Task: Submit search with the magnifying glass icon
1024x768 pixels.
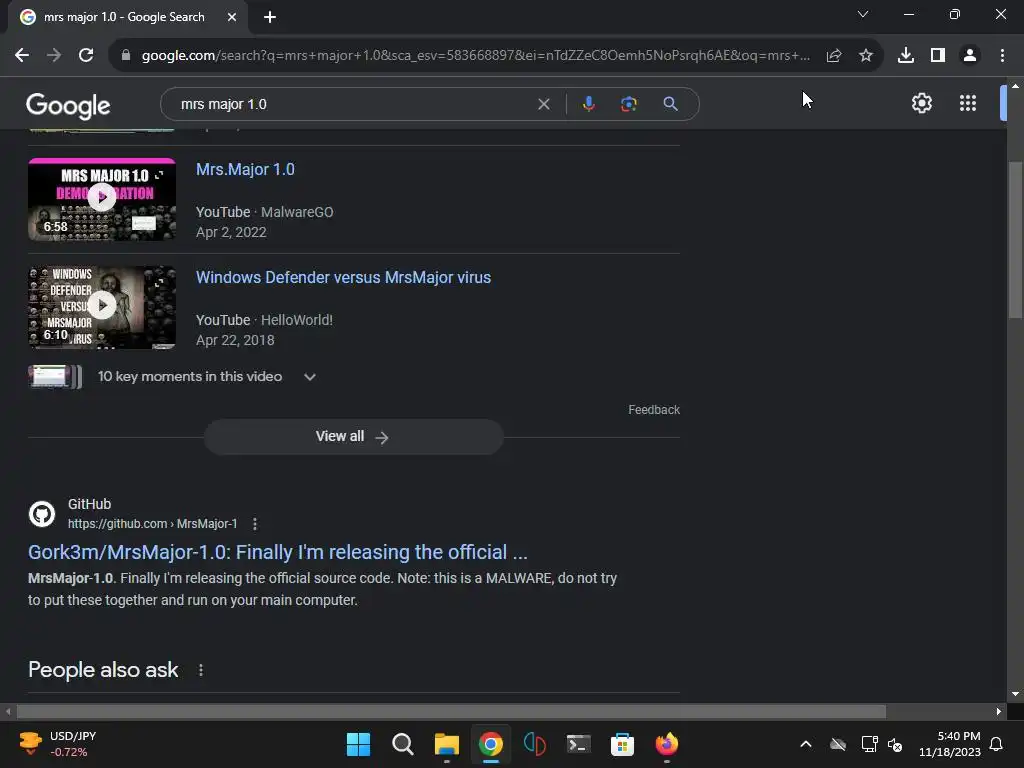Action: click(x=670, y=104)
